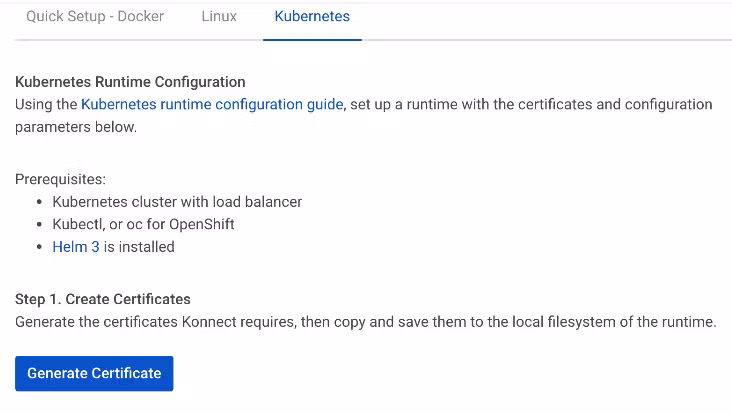Click the Prerequisites label
The image size is (732, 414).
click(60, 179)
